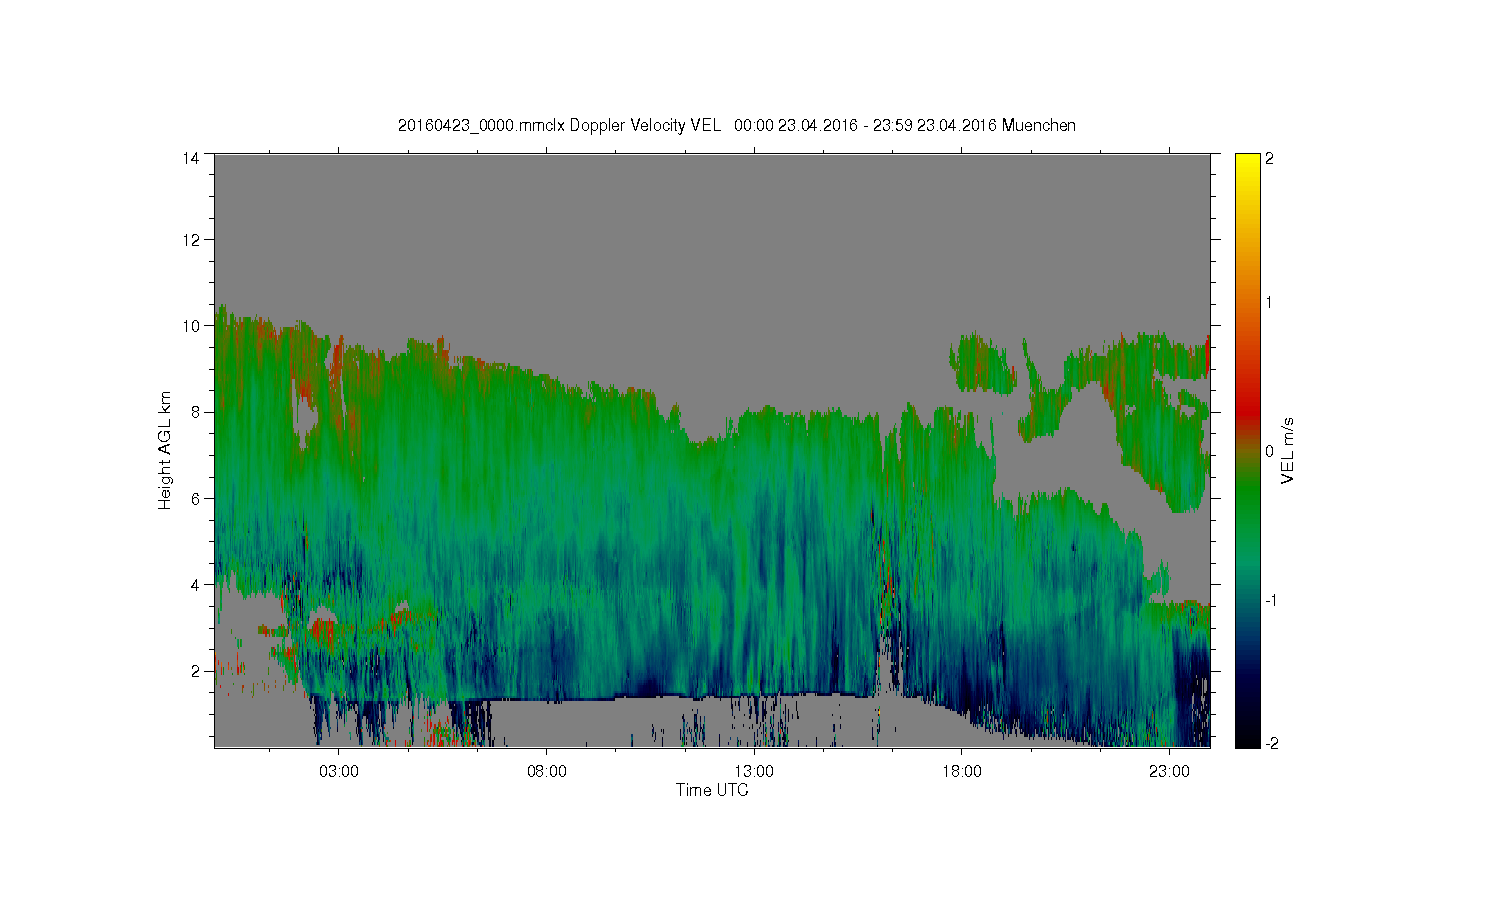Click the yellow top of the velocity colorbar
This screenshot has height=900, width=1500.
click(x=1247, y=160)
